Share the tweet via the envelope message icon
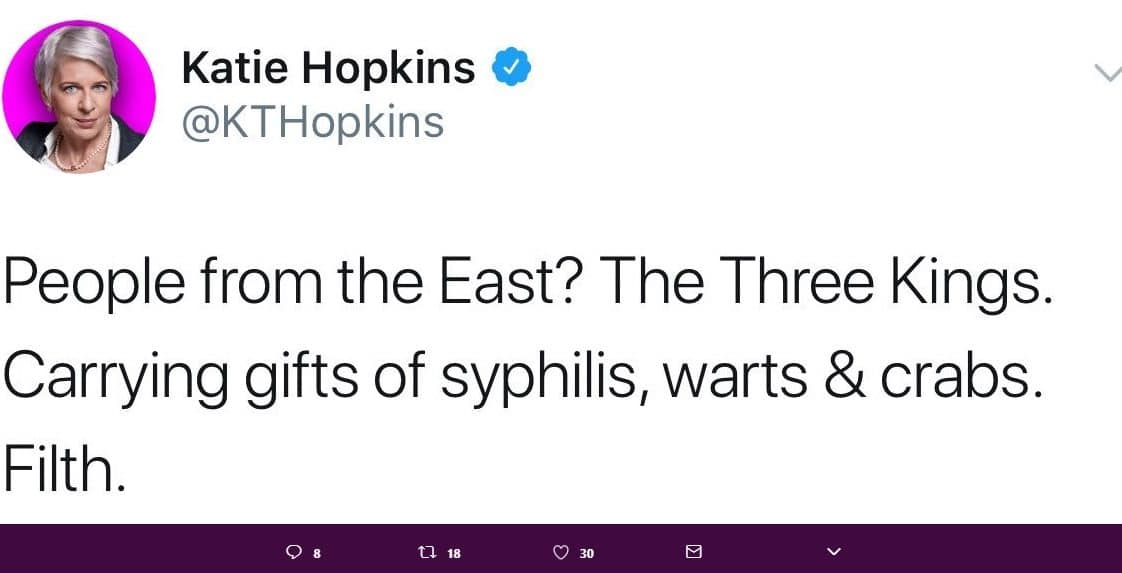The height and width of the screenshot is (573, 1122). click(x=693, y=552)
